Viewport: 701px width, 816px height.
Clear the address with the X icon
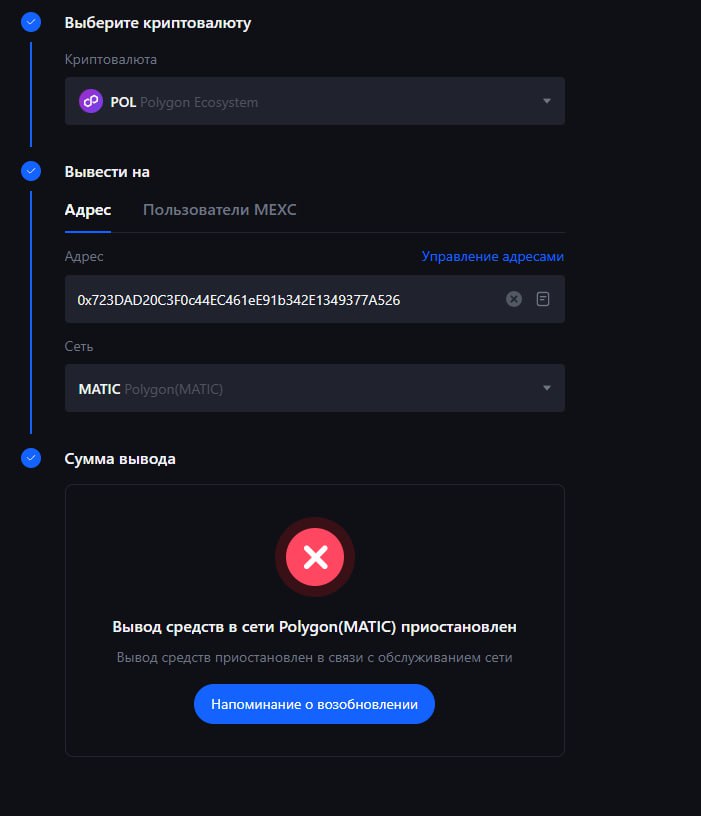coord(514,299)
